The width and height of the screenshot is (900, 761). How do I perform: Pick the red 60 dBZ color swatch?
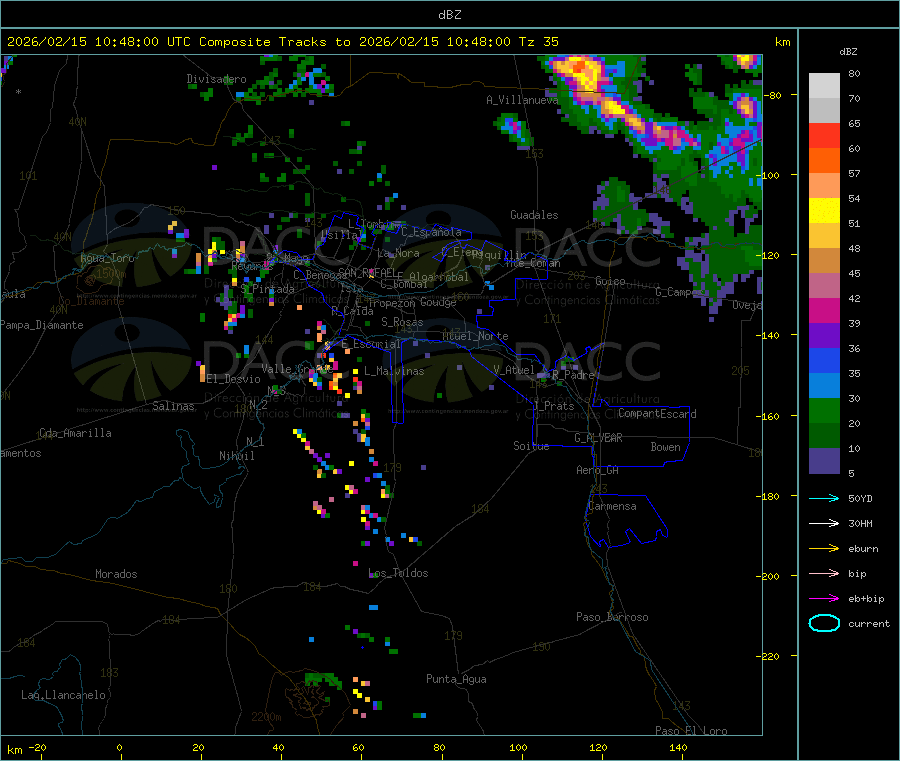coord(824,135)
